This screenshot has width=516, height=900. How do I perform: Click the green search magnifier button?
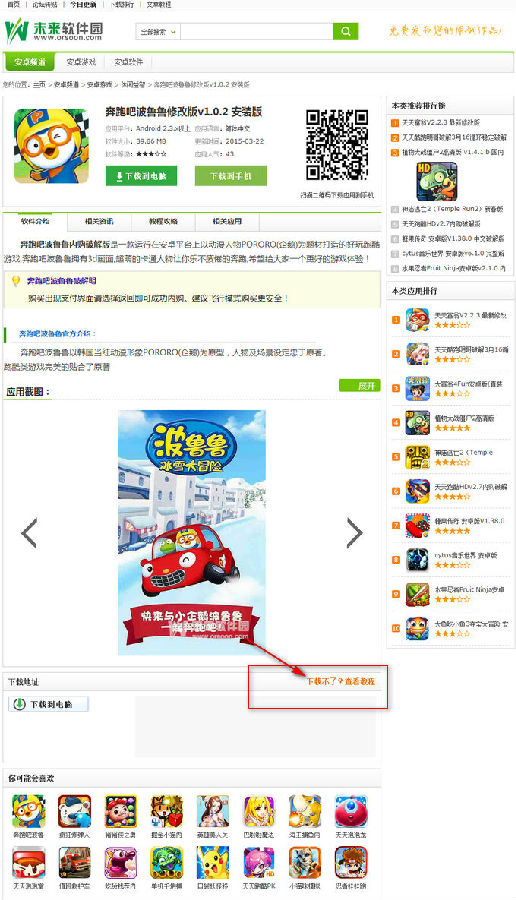click(x=345, y=32)
